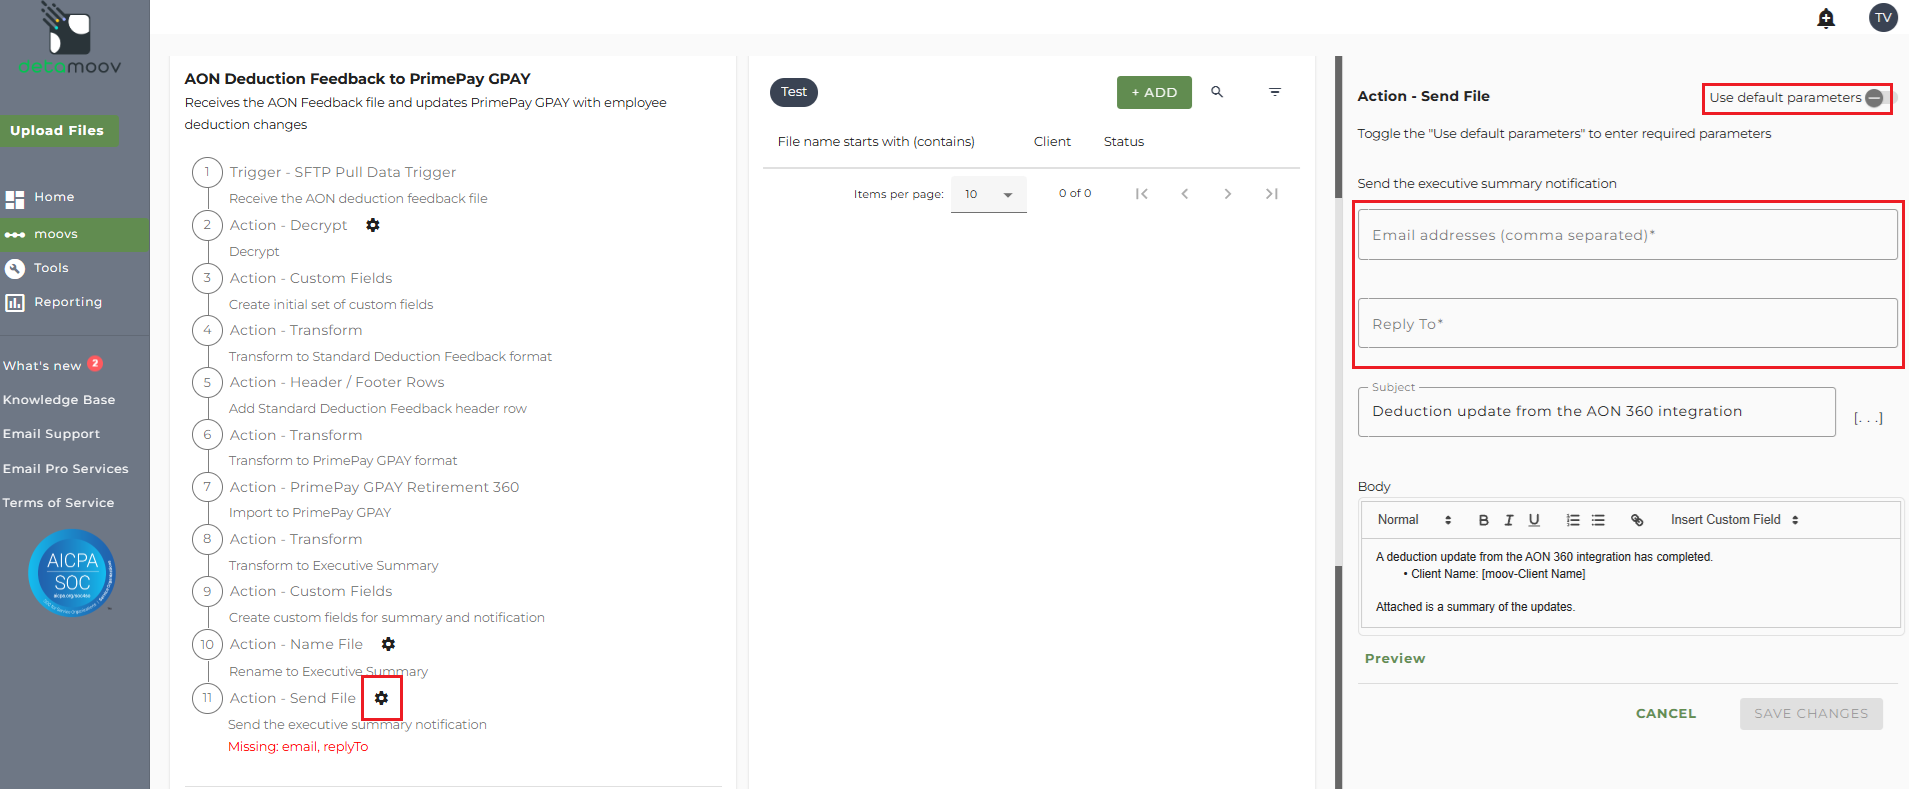Open Email Support link

51,434
